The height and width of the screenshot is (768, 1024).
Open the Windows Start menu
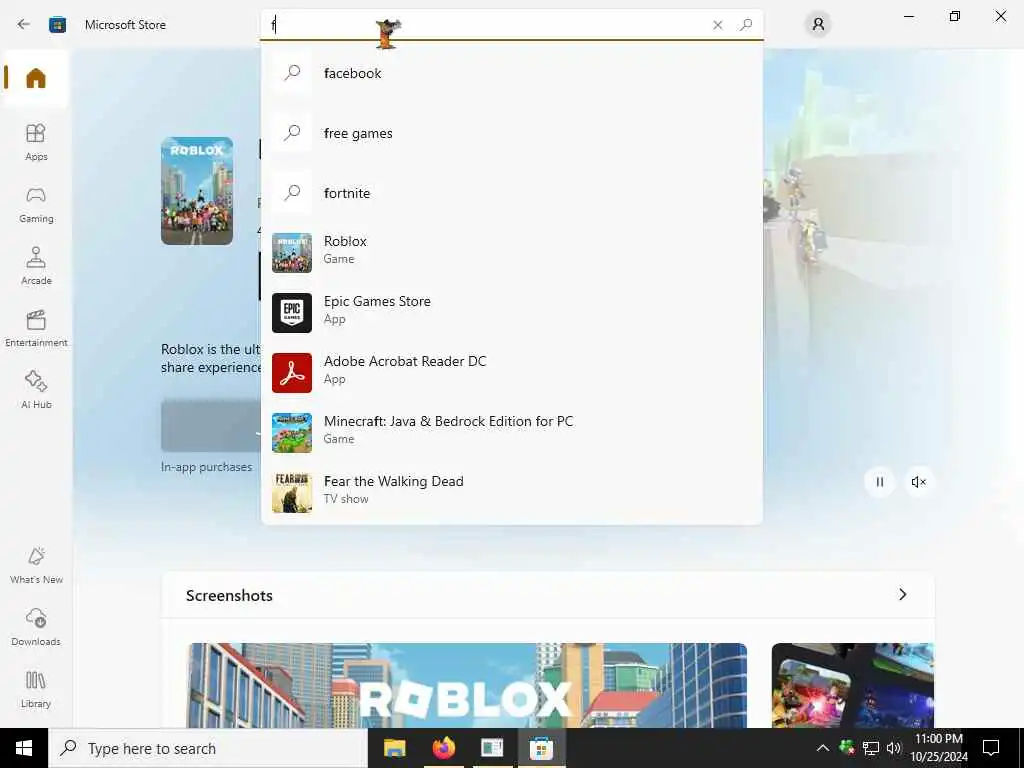(x=24, y=748)
